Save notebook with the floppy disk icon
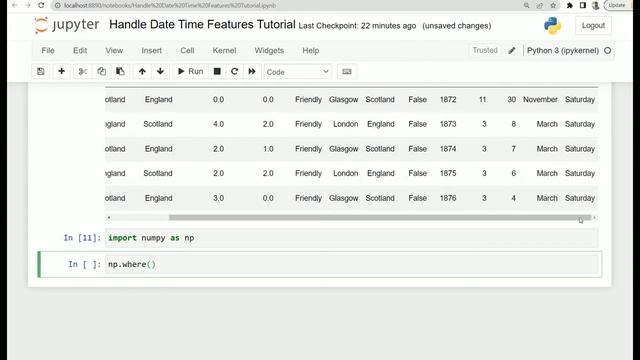640x360 pixels. coord(40,71)
